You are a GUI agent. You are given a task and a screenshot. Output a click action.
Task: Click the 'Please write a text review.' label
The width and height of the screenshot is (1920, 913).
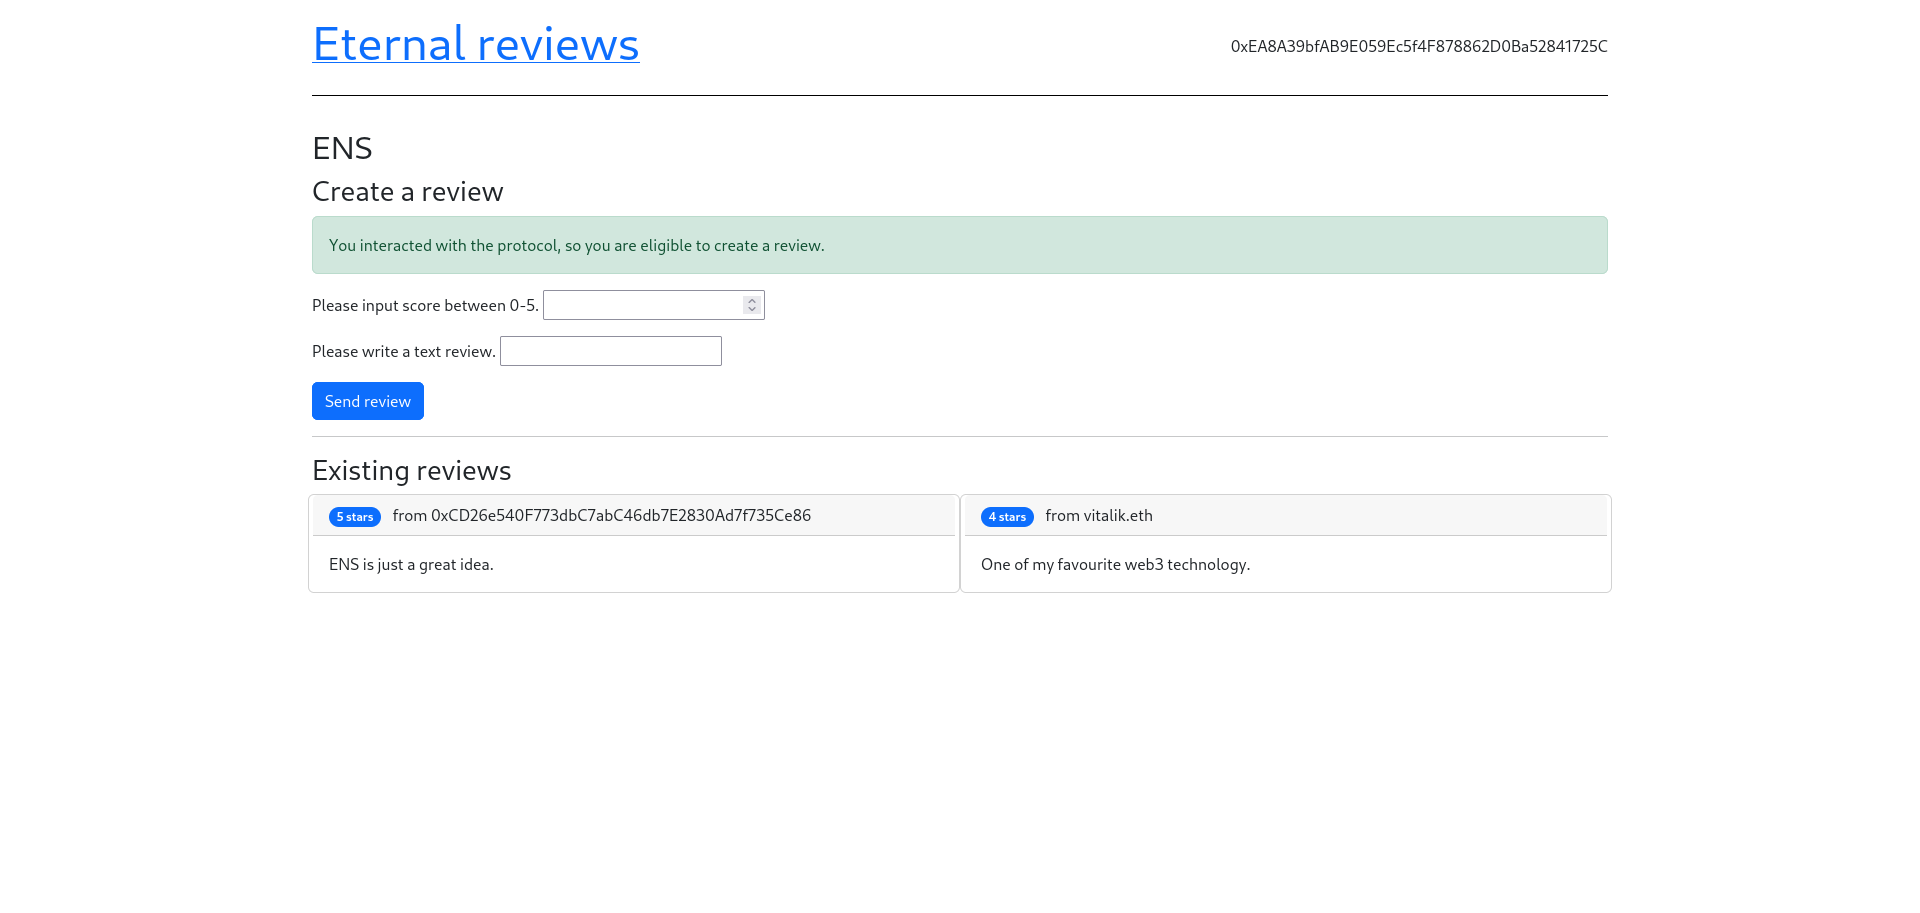coord(404,351)
